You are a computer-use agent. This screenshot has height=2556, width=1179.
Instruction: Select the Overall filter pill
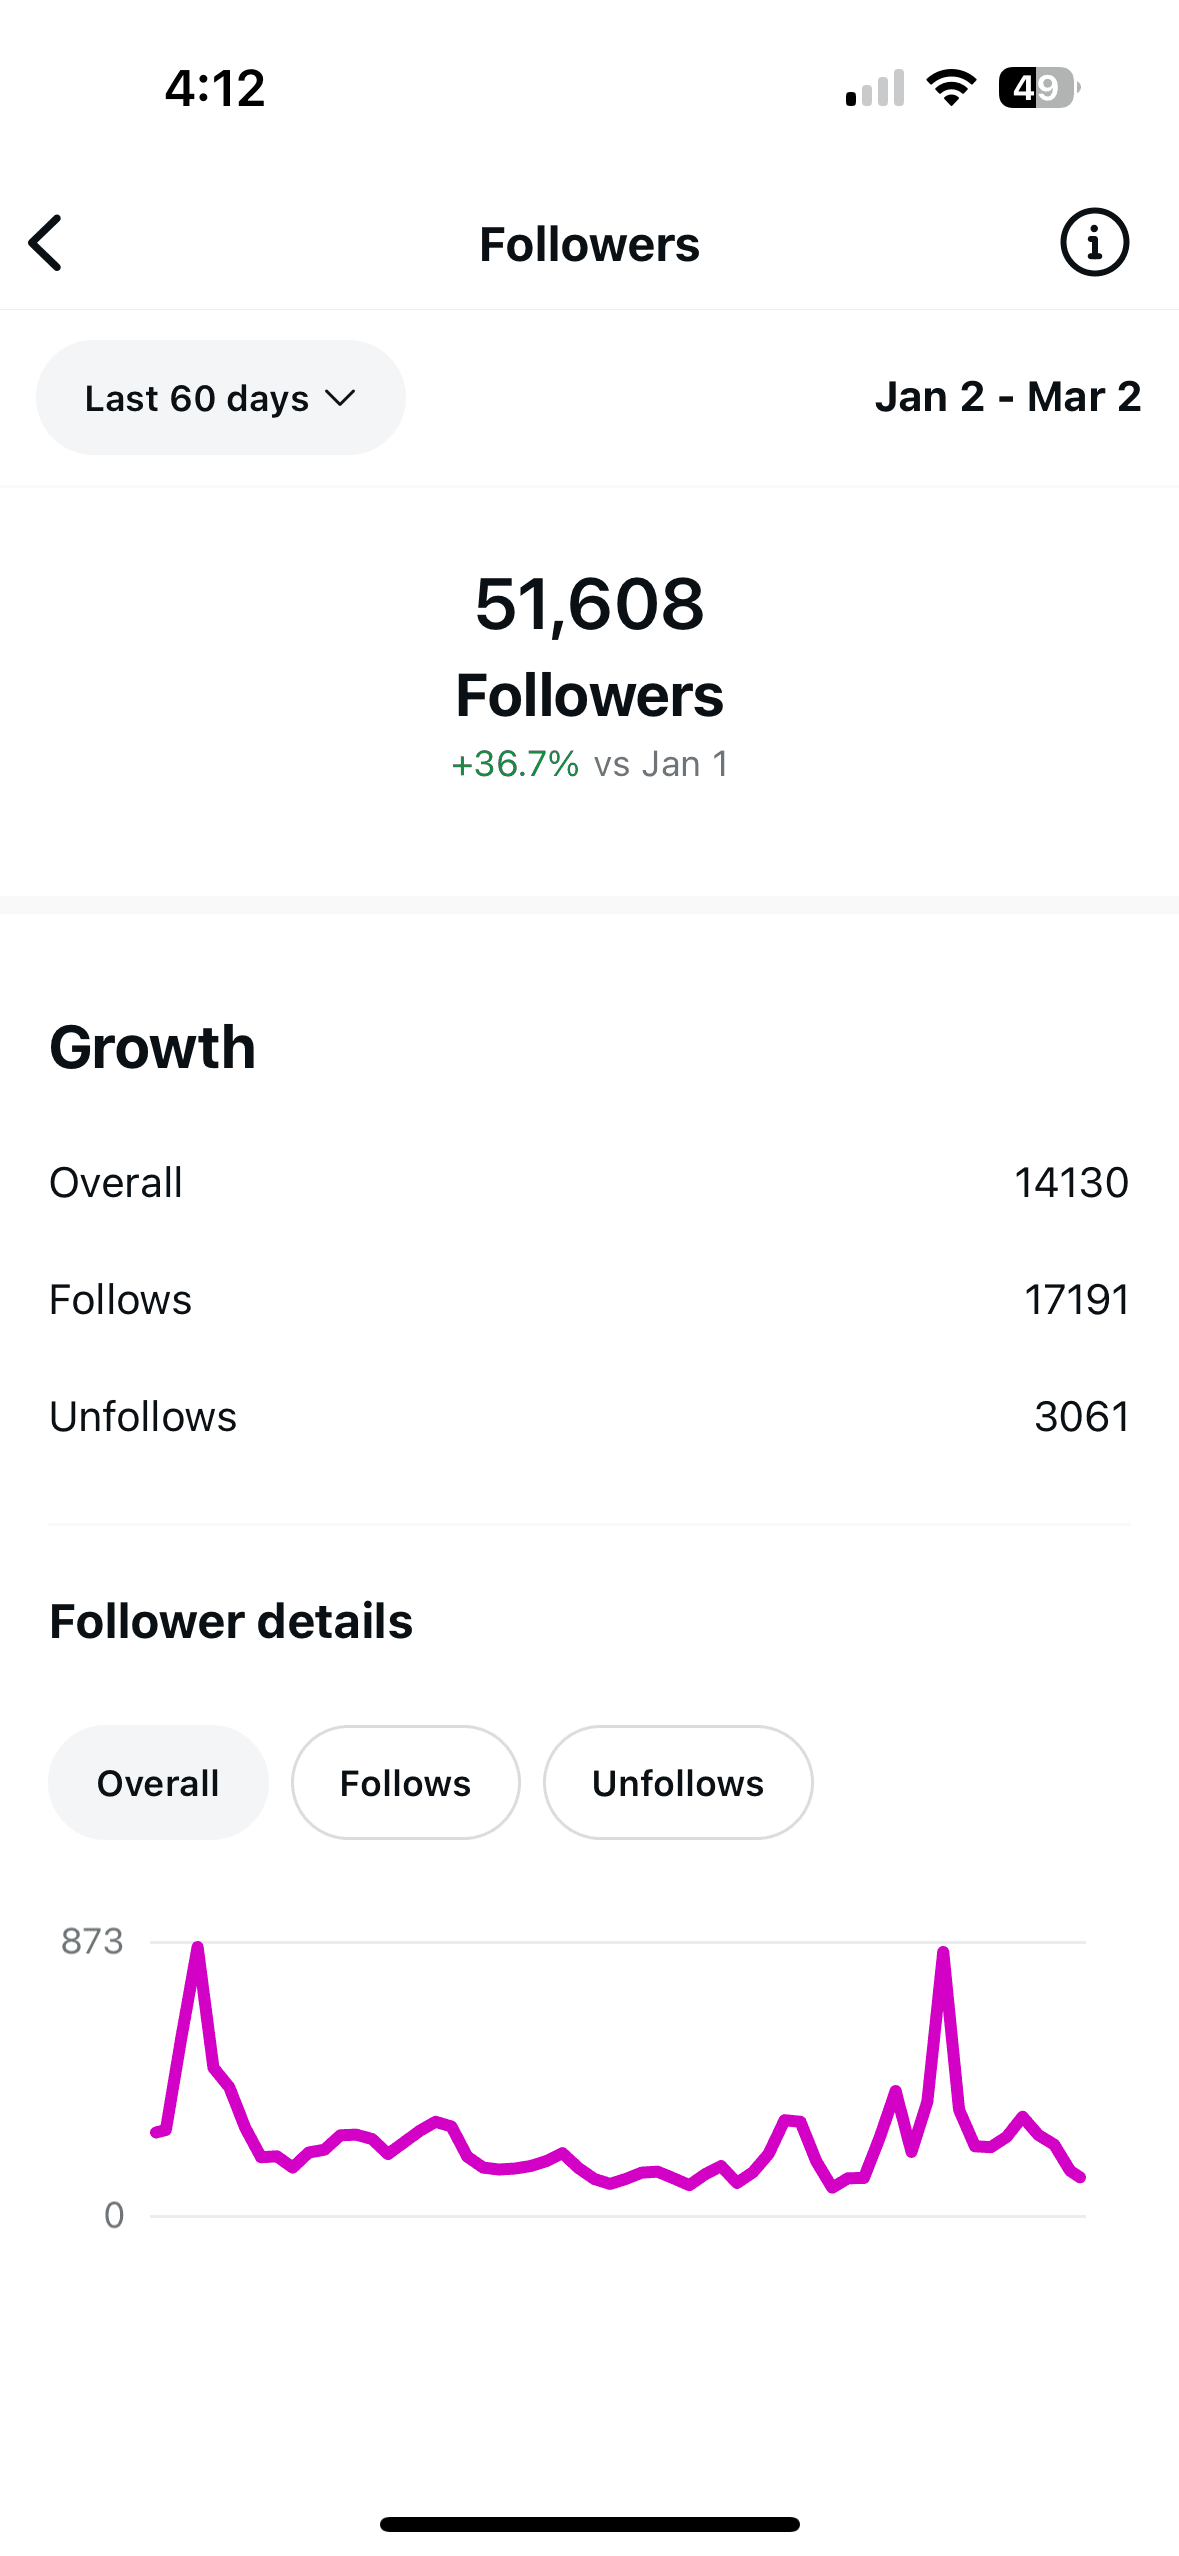point(158,1782)
